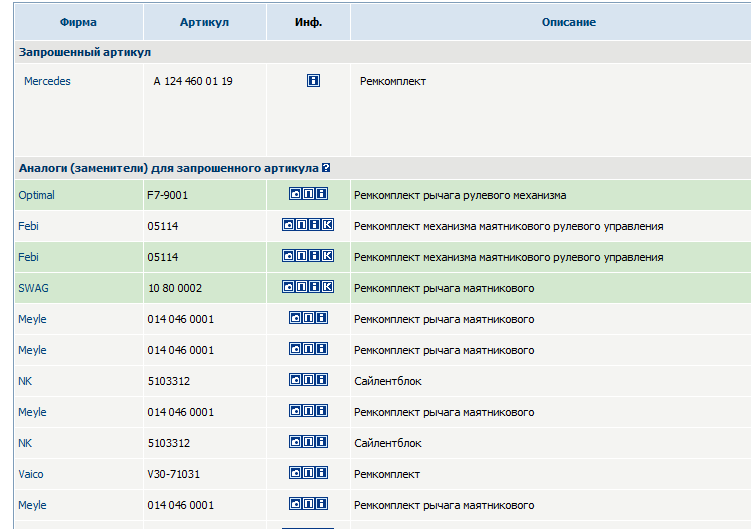Open camera icon in Vaico V30-71031 row

(296, 472)
